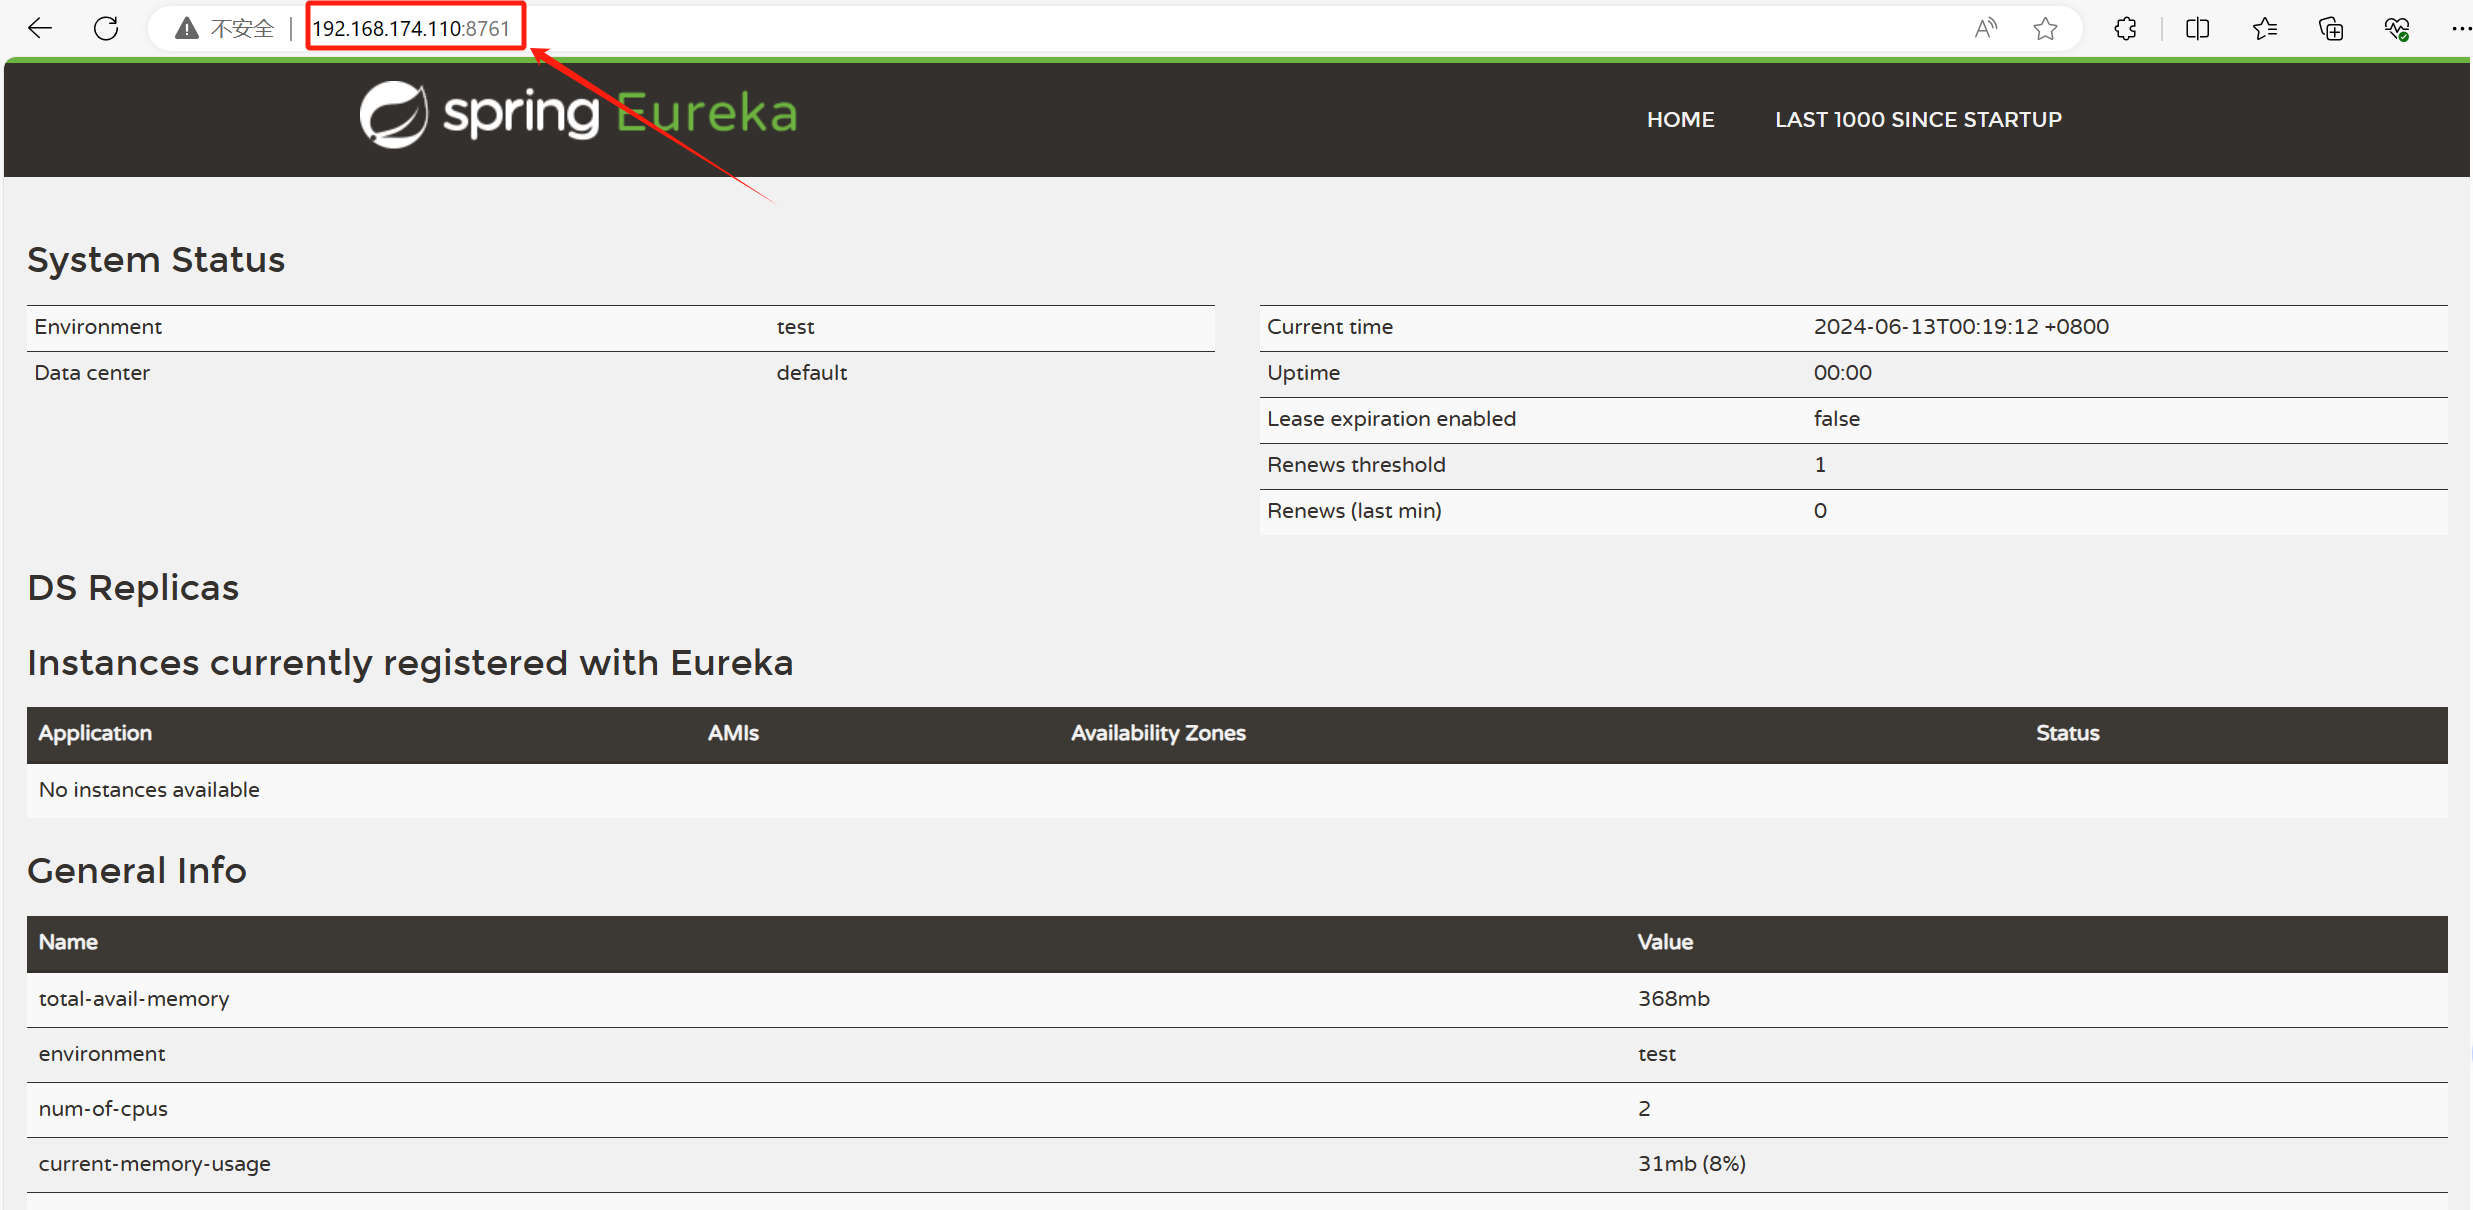Go to the HOME nav item

pyautogui.click(x=1680, y=120)
